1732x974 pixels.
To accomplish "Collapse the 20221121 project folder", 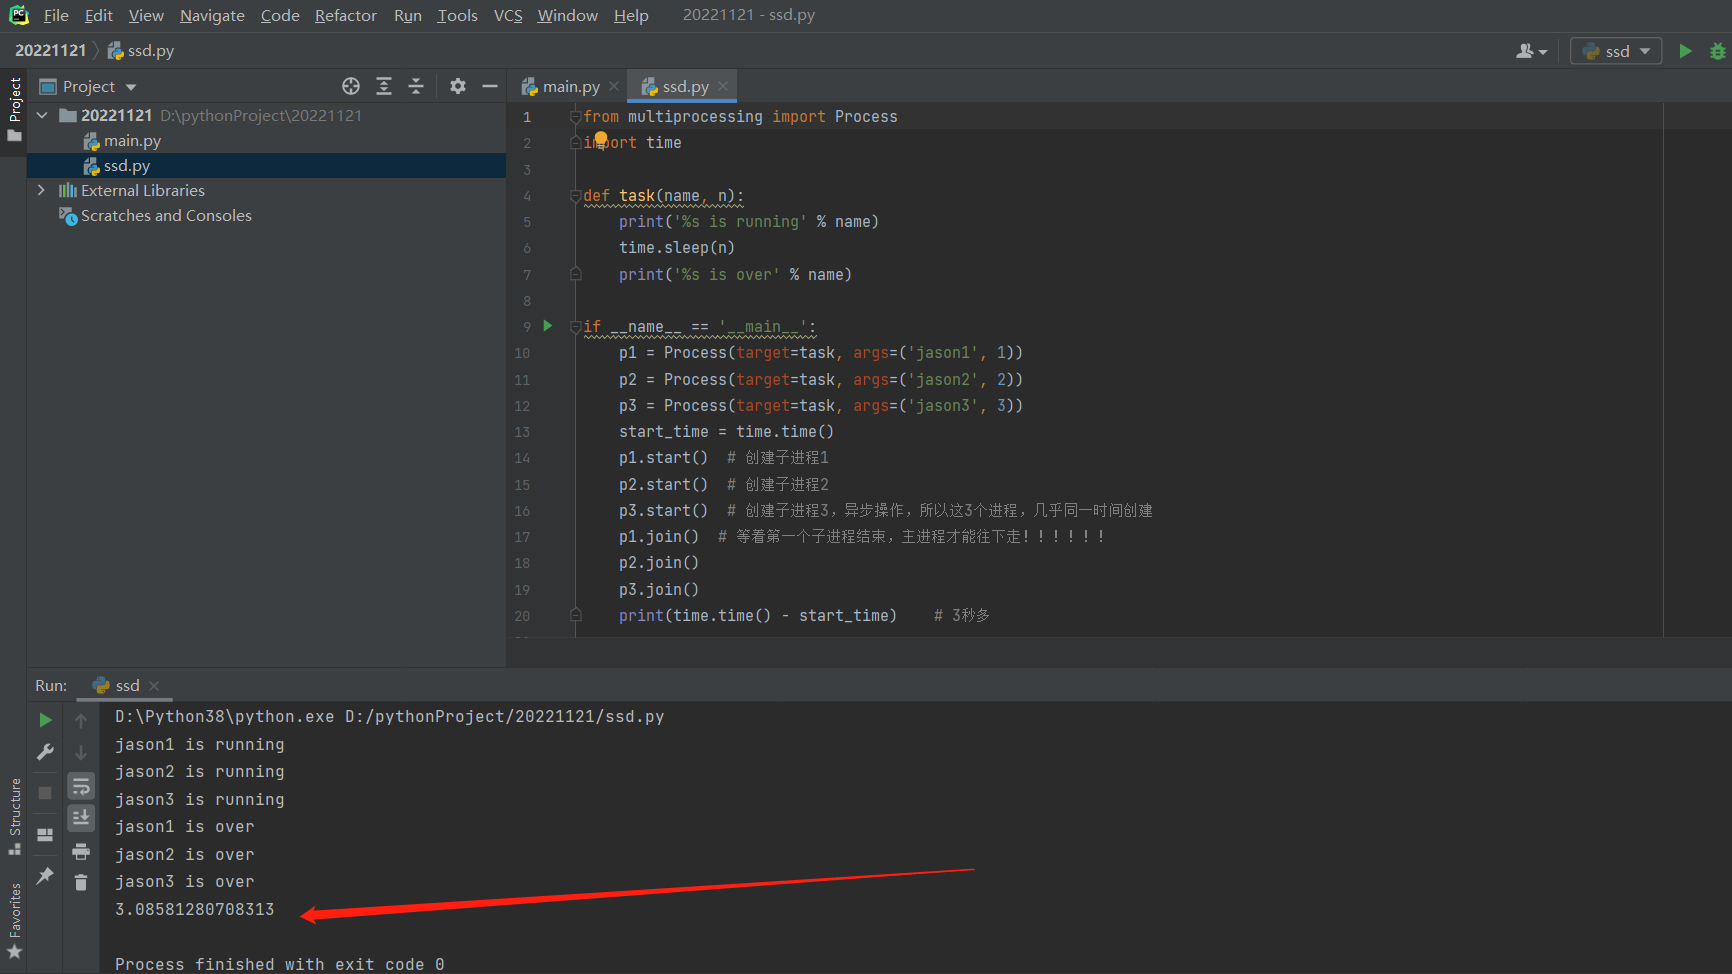I will tap(42, 116).
